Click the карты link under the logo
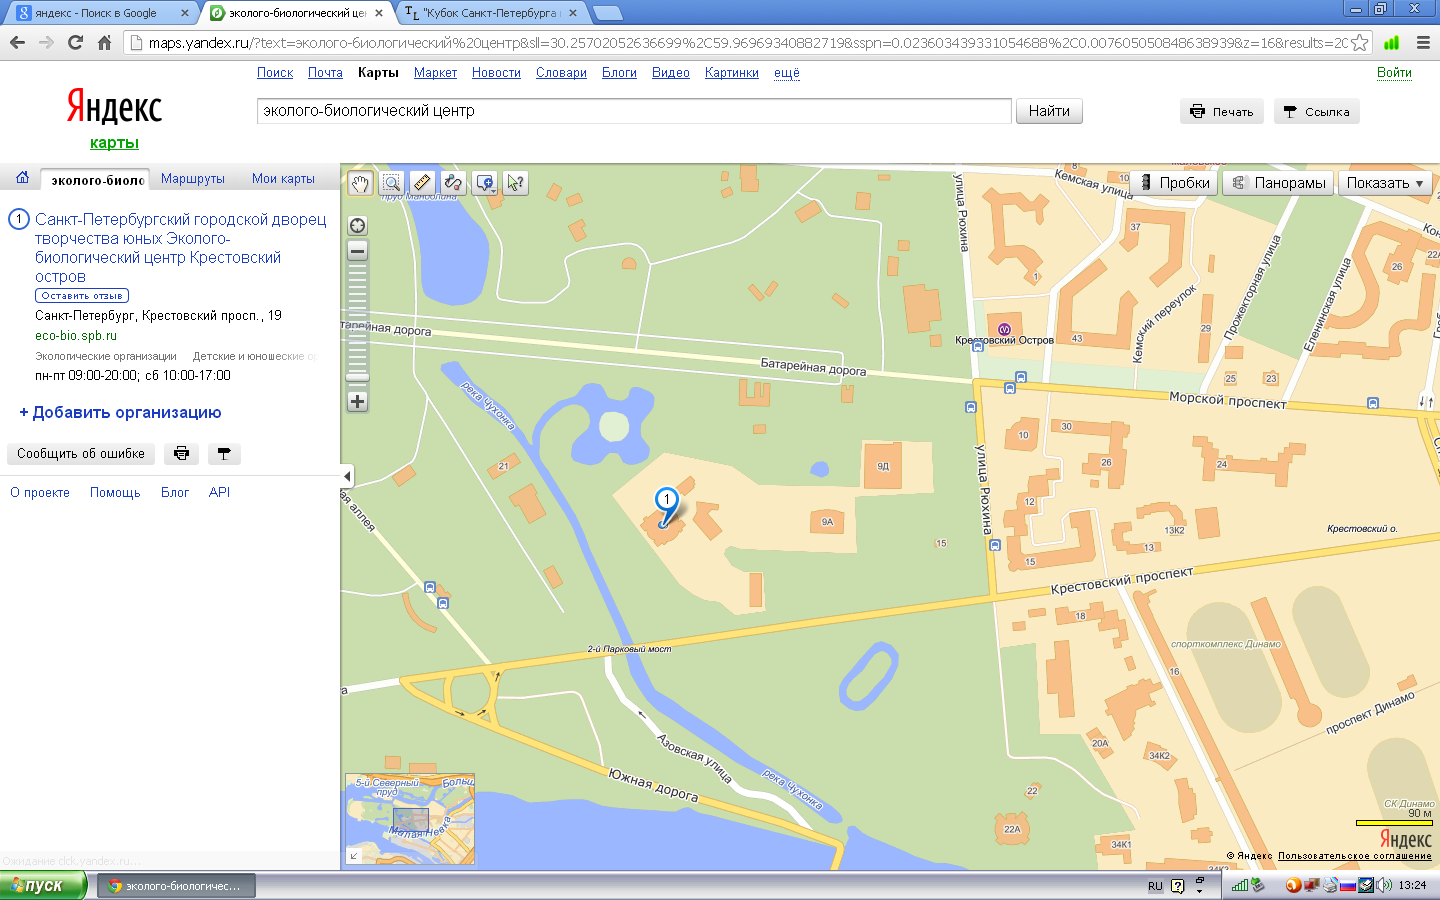The width and height of the screenshot is (1440, 900). (114, 143)
